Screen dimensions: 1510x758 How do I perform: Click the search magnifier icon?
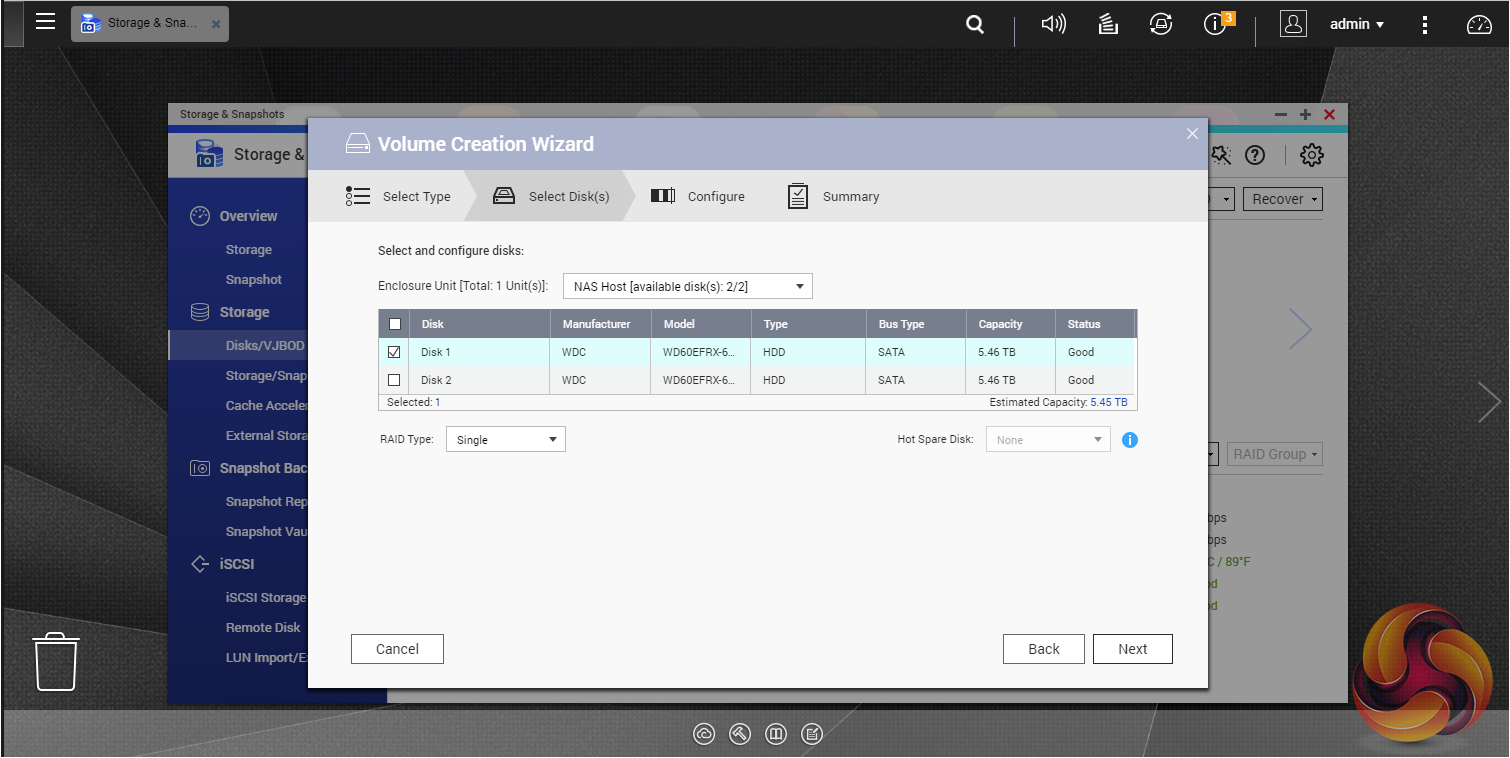pyautogui.click(x=974, y=25)
